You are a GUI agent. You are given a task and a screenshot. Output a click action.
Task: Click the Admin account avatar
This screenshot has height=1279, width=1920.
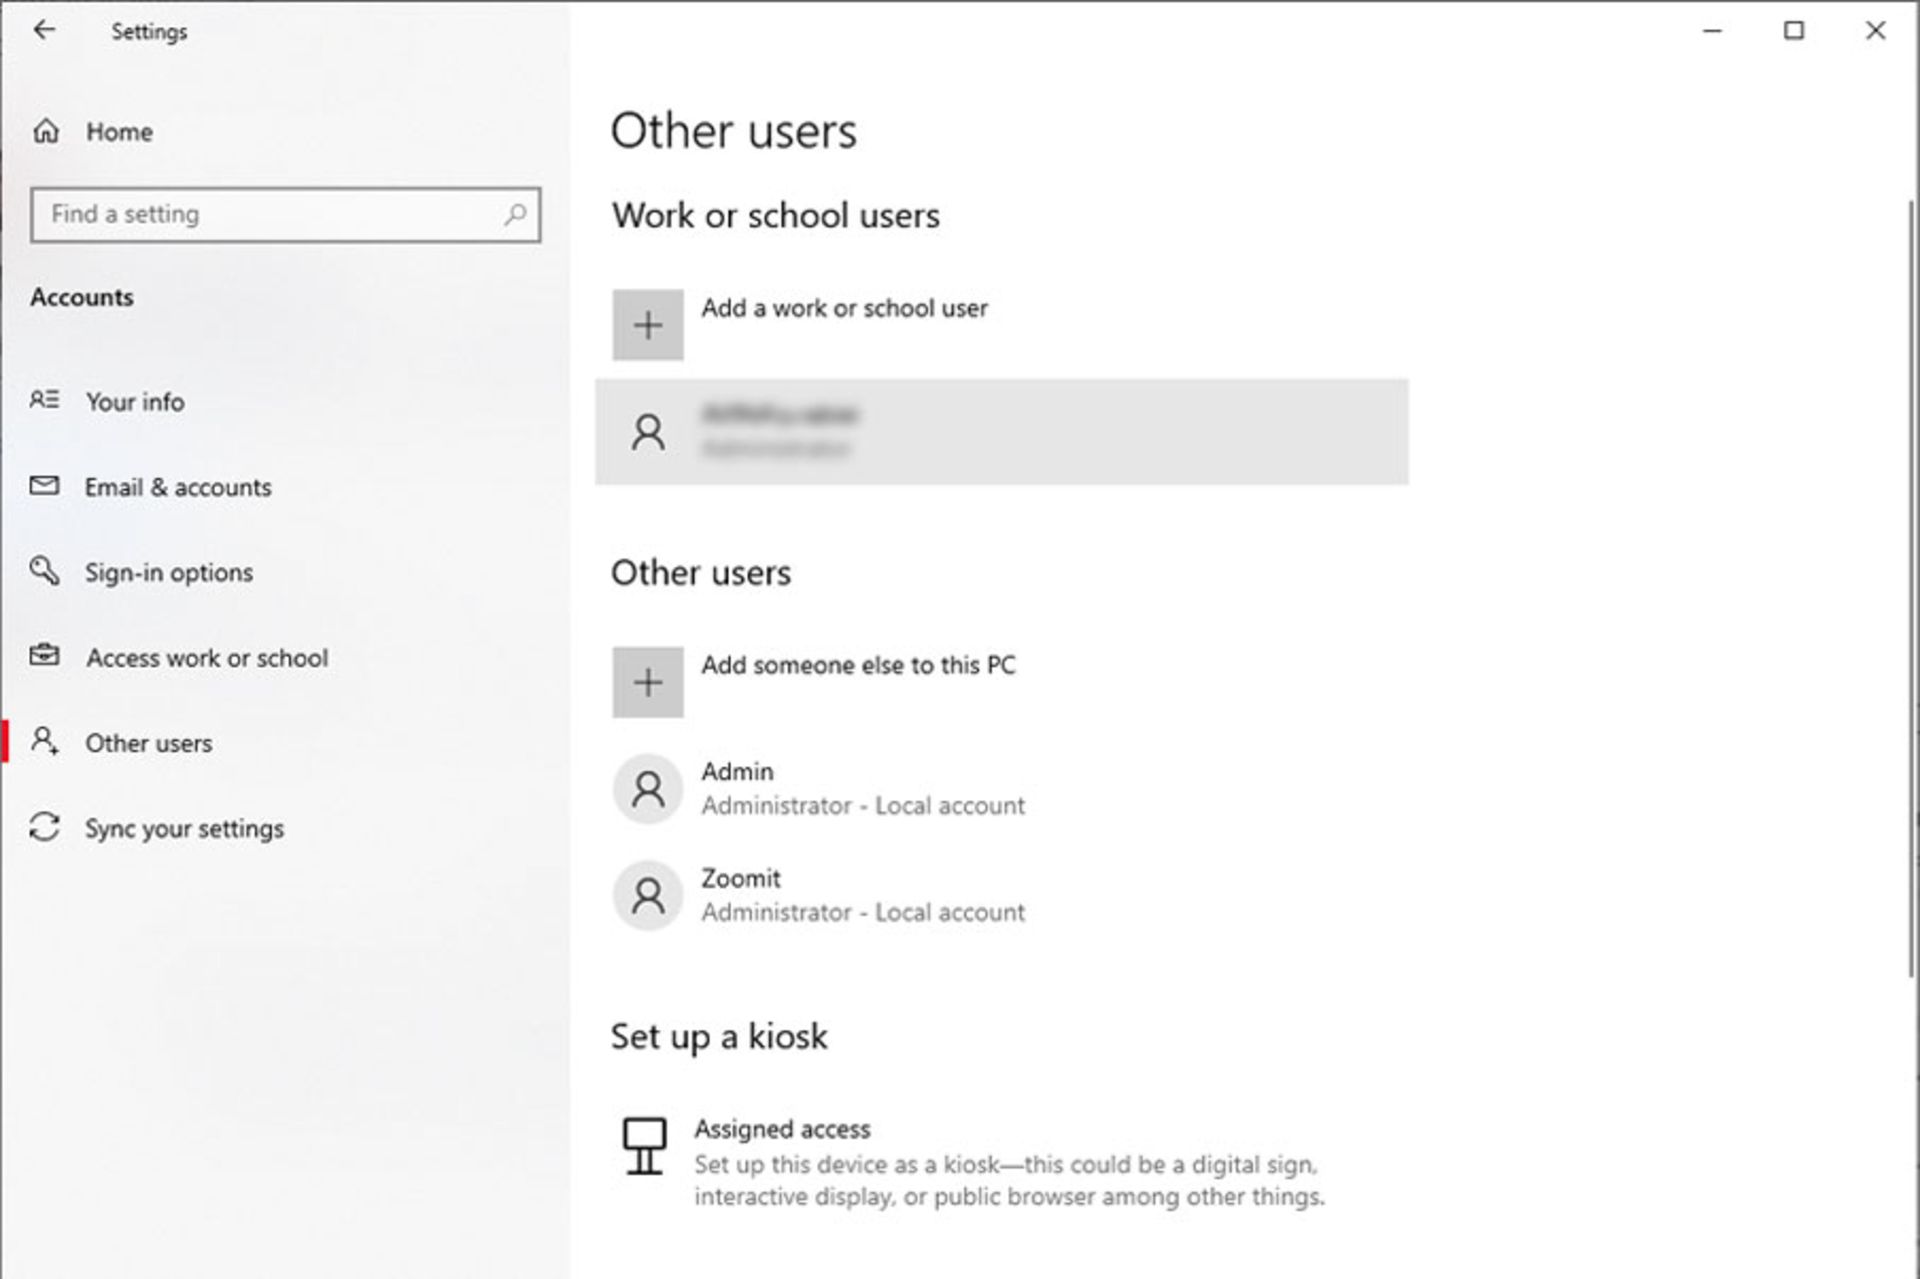click(648, 789)
